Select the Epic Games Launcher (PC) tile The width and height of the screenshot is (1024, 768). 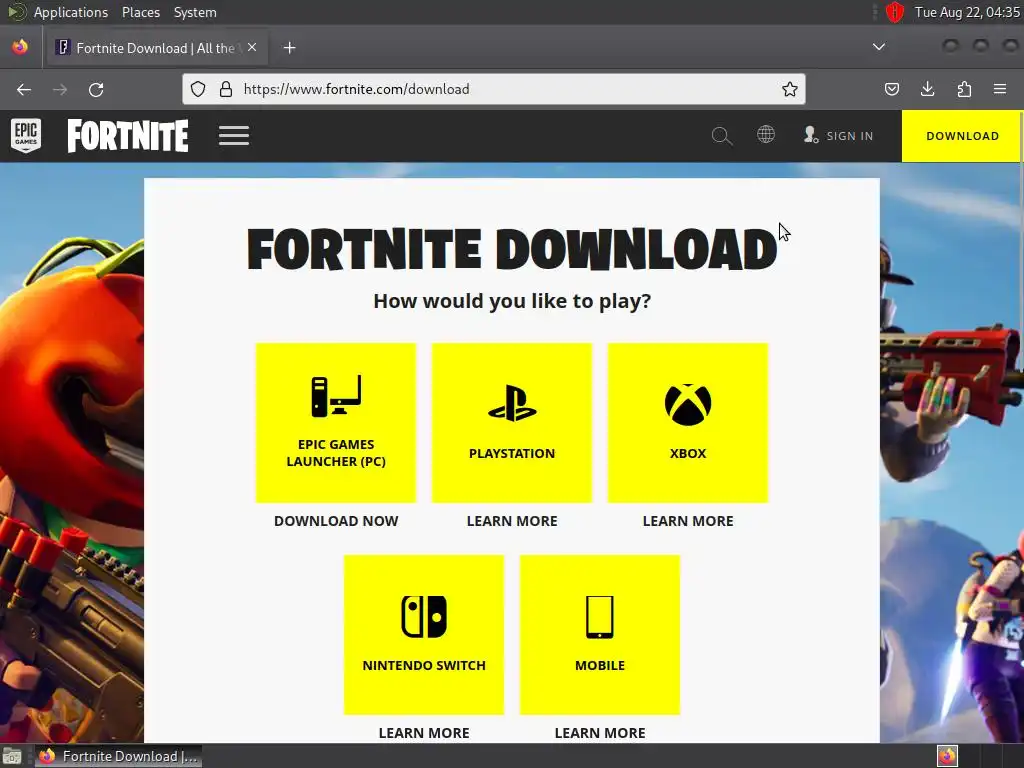pos(336,423)
